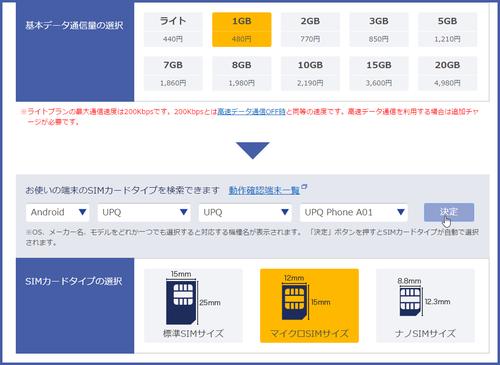Screen dimensions: 500x365
Task: Choose the 2GB 770円 plan
Action: [x=310, y=30]
